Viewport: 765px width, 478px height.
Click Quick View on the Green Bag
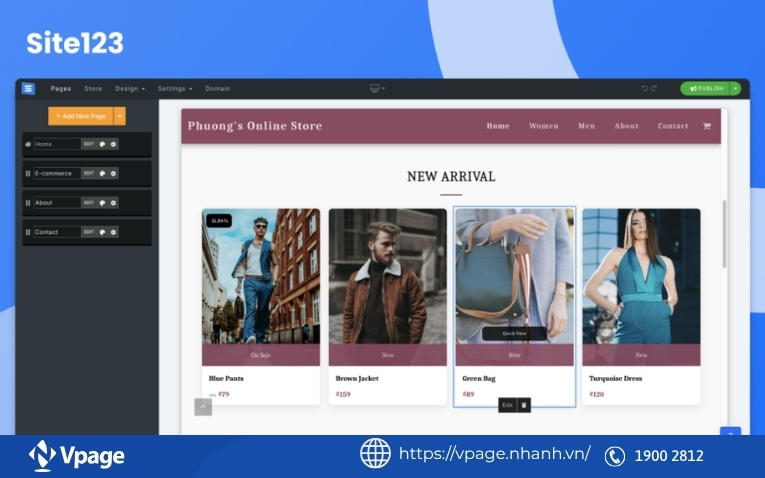[515, 334]
